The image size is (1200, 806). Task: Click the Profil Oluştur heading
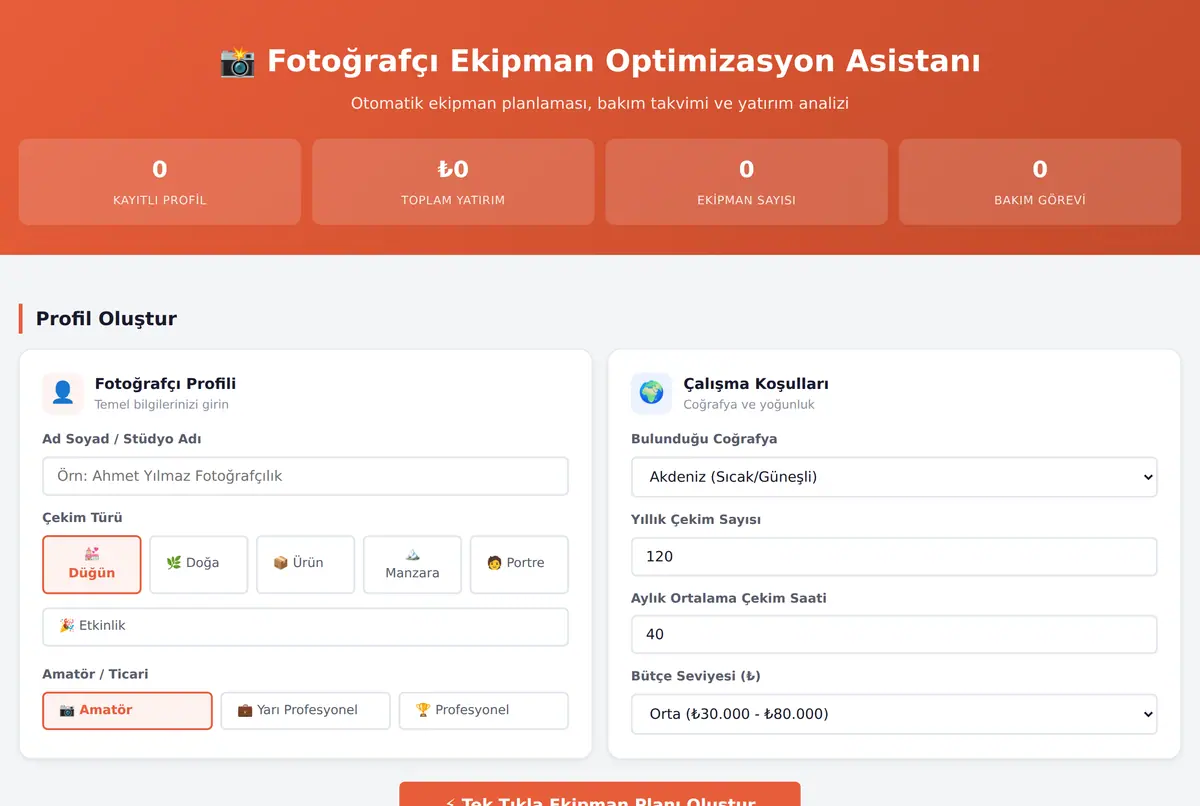coord(106,319)
